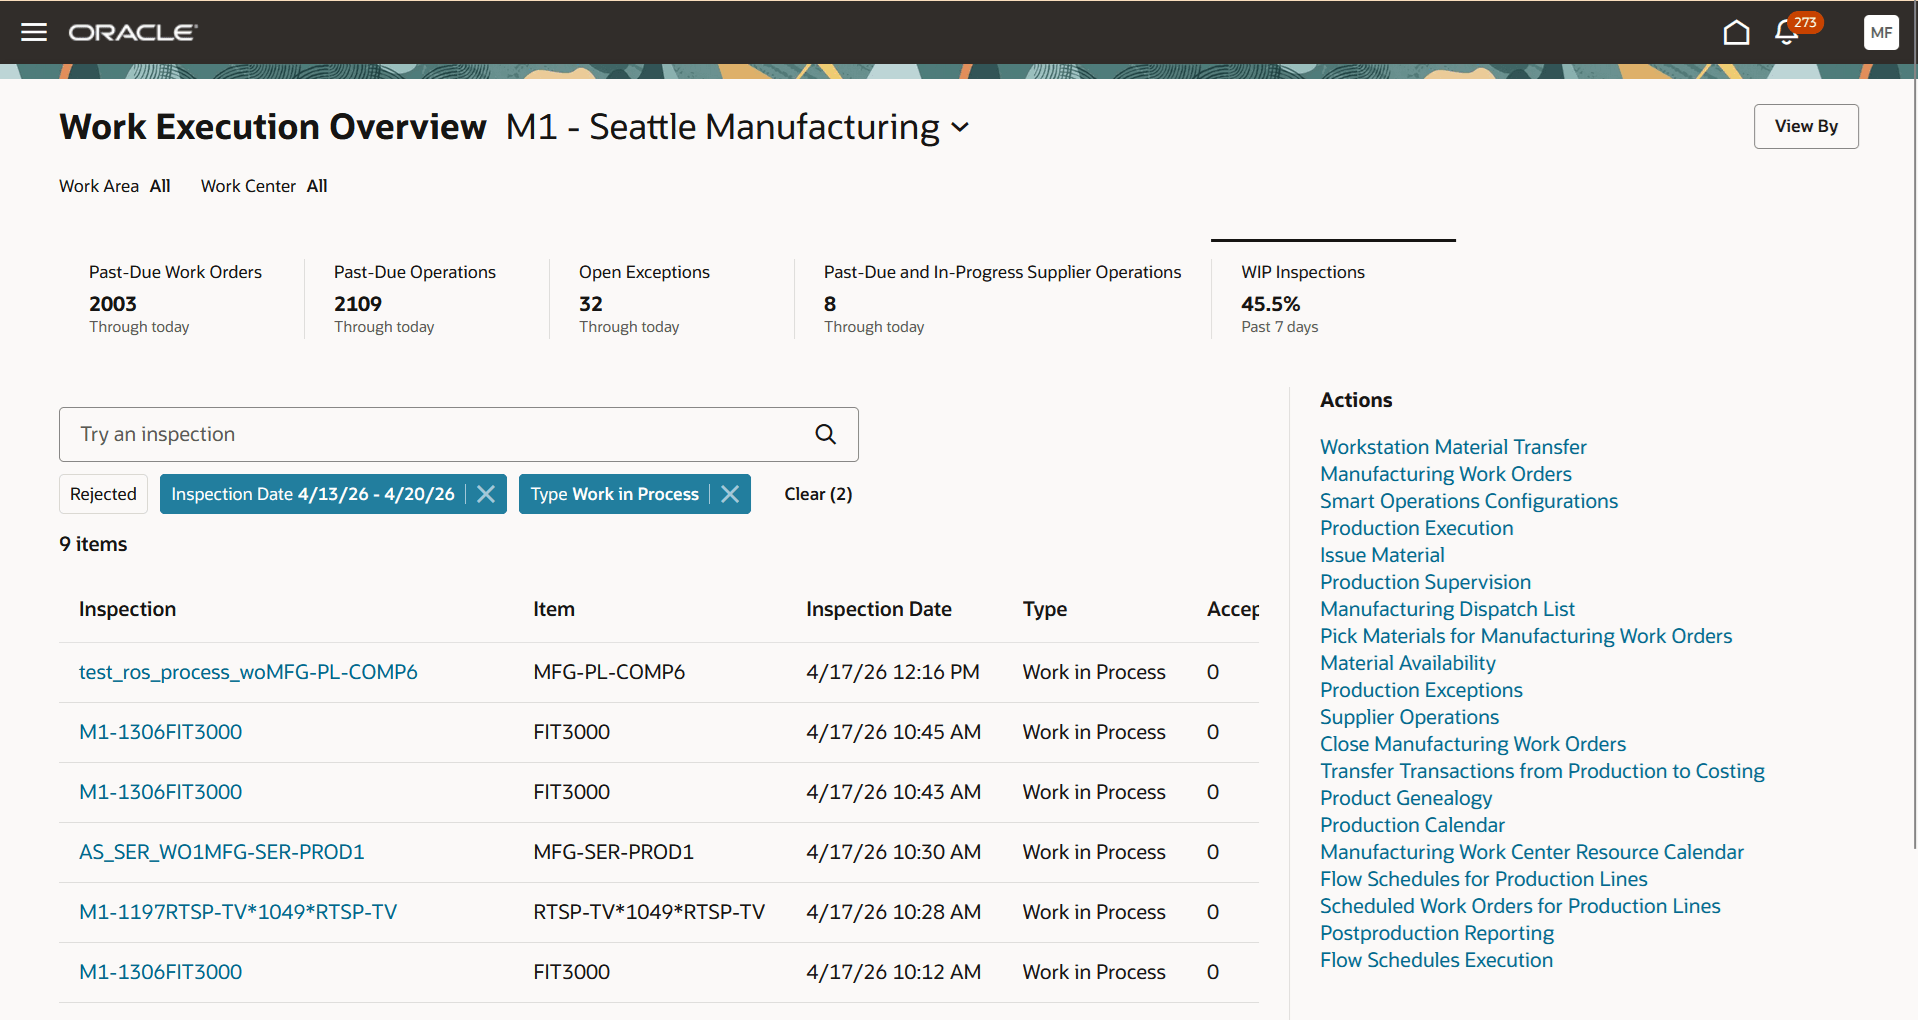Screen dimensions: 1918x1020
Task: Click the Oracle logo
Action: click(x=133, y=32)
